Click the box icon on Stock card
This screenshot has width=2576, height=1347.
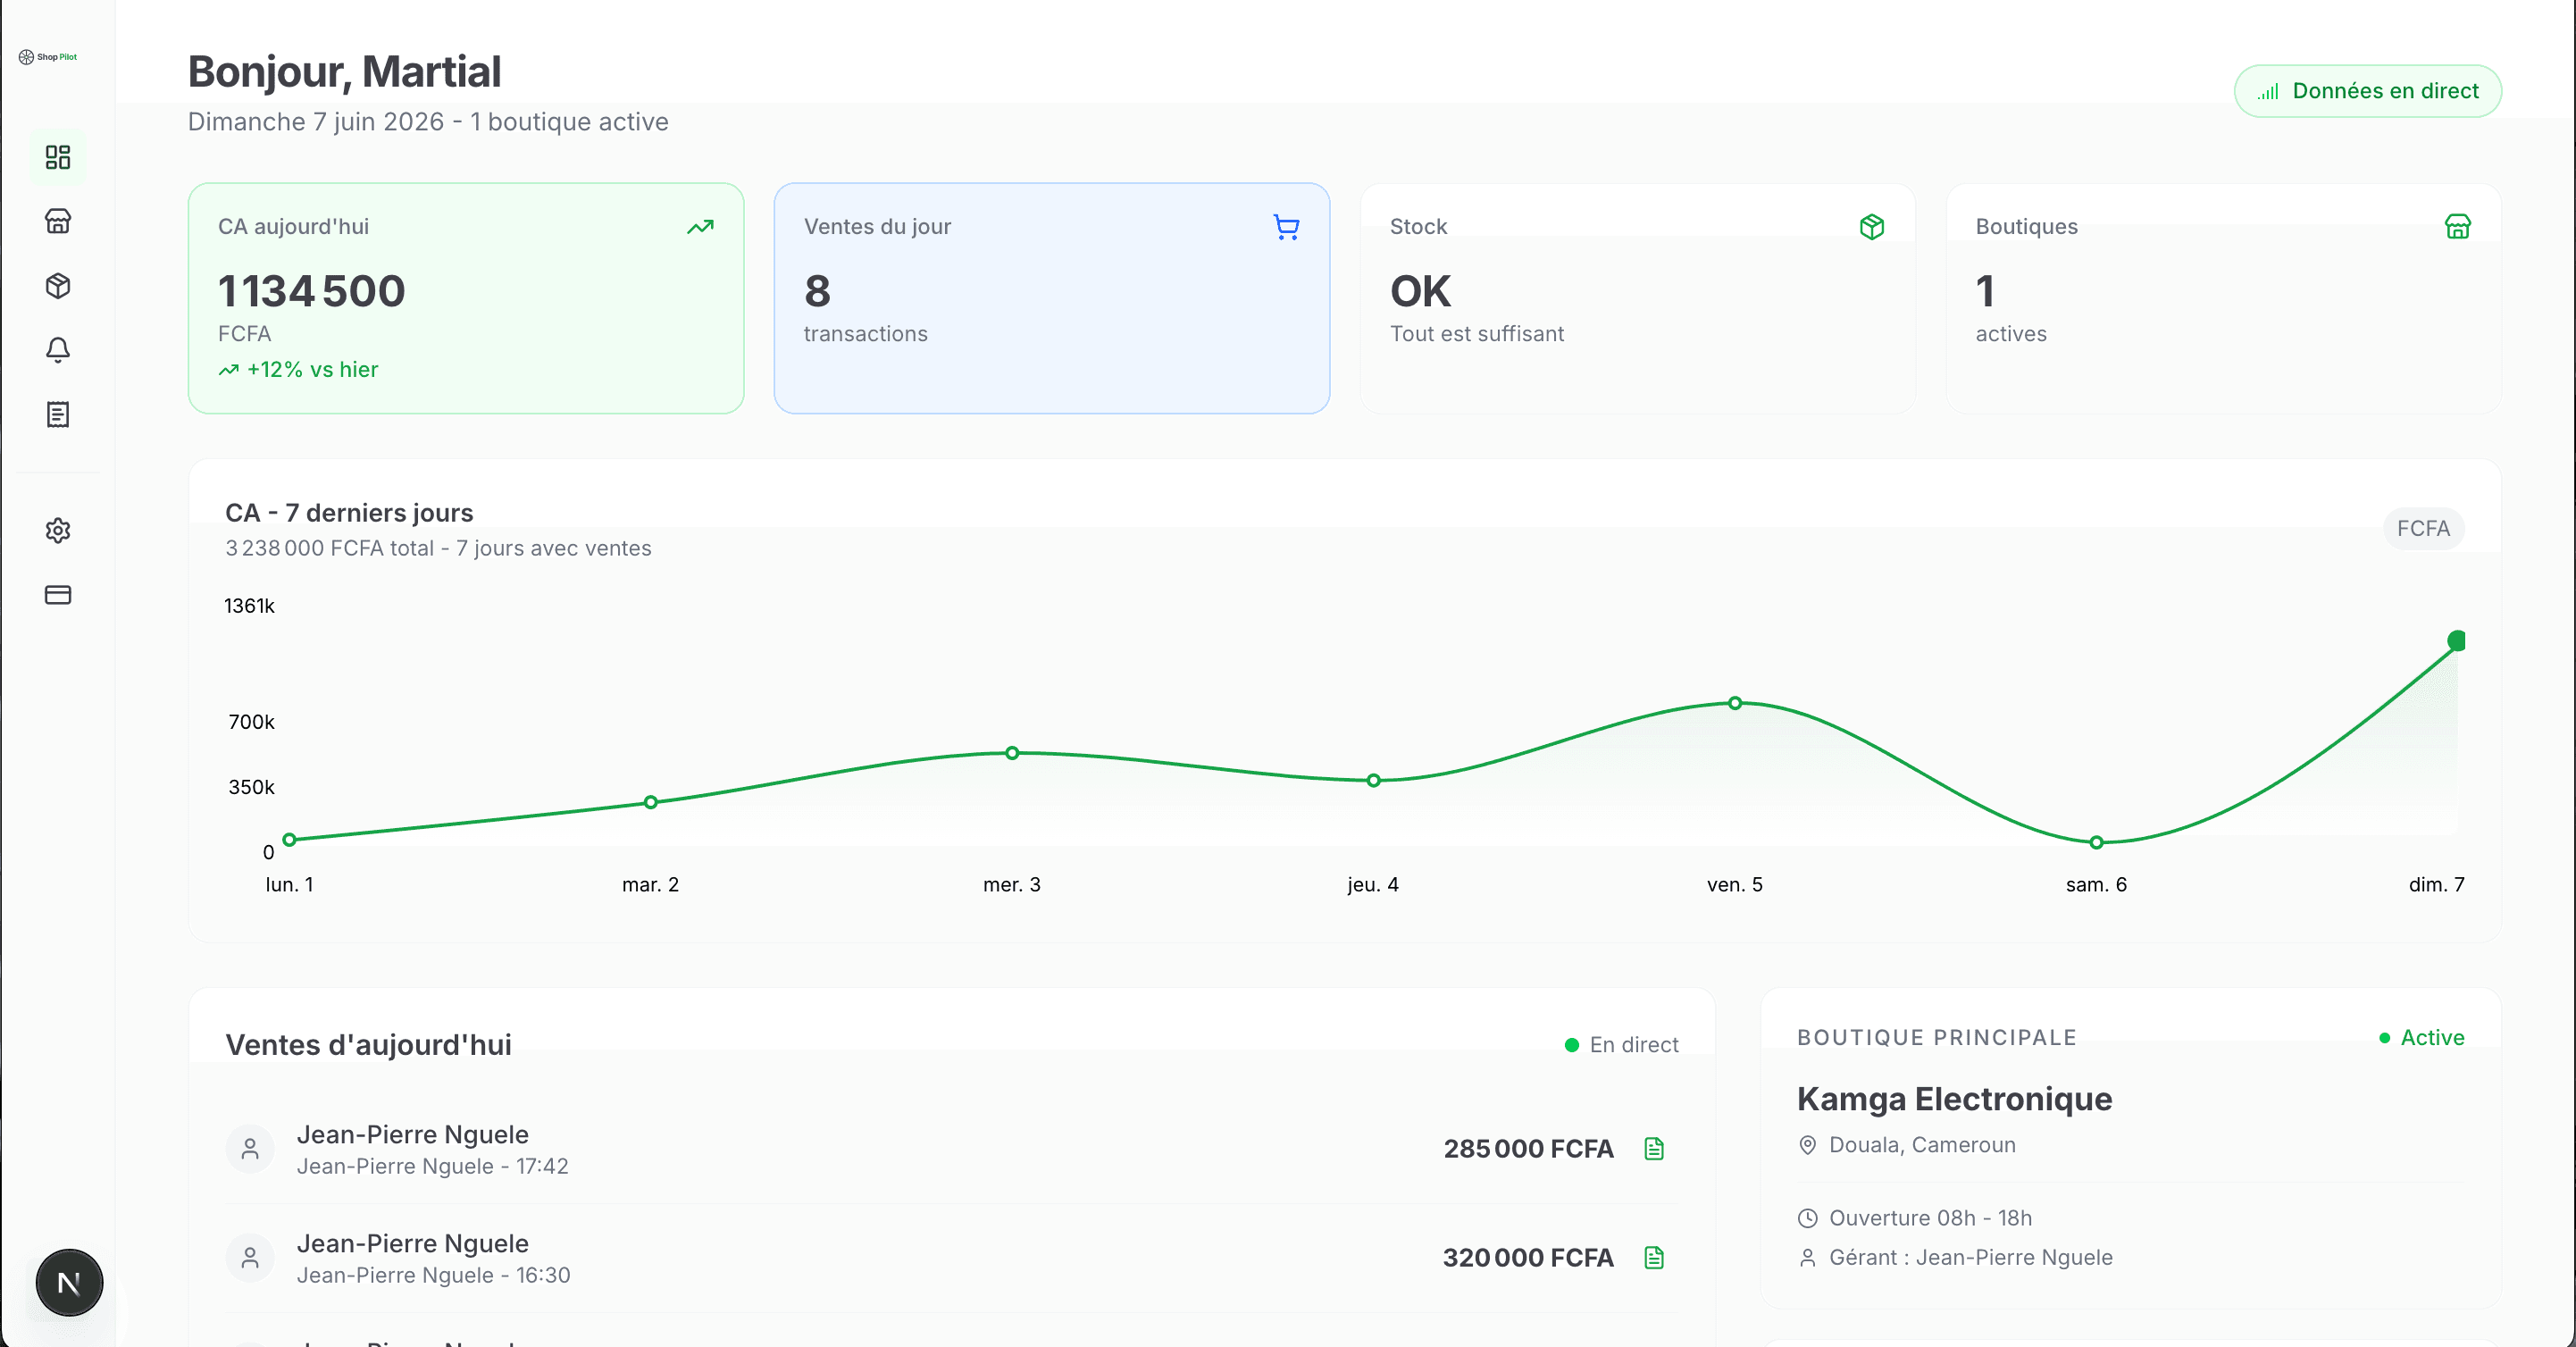[x=1872, y=227]
